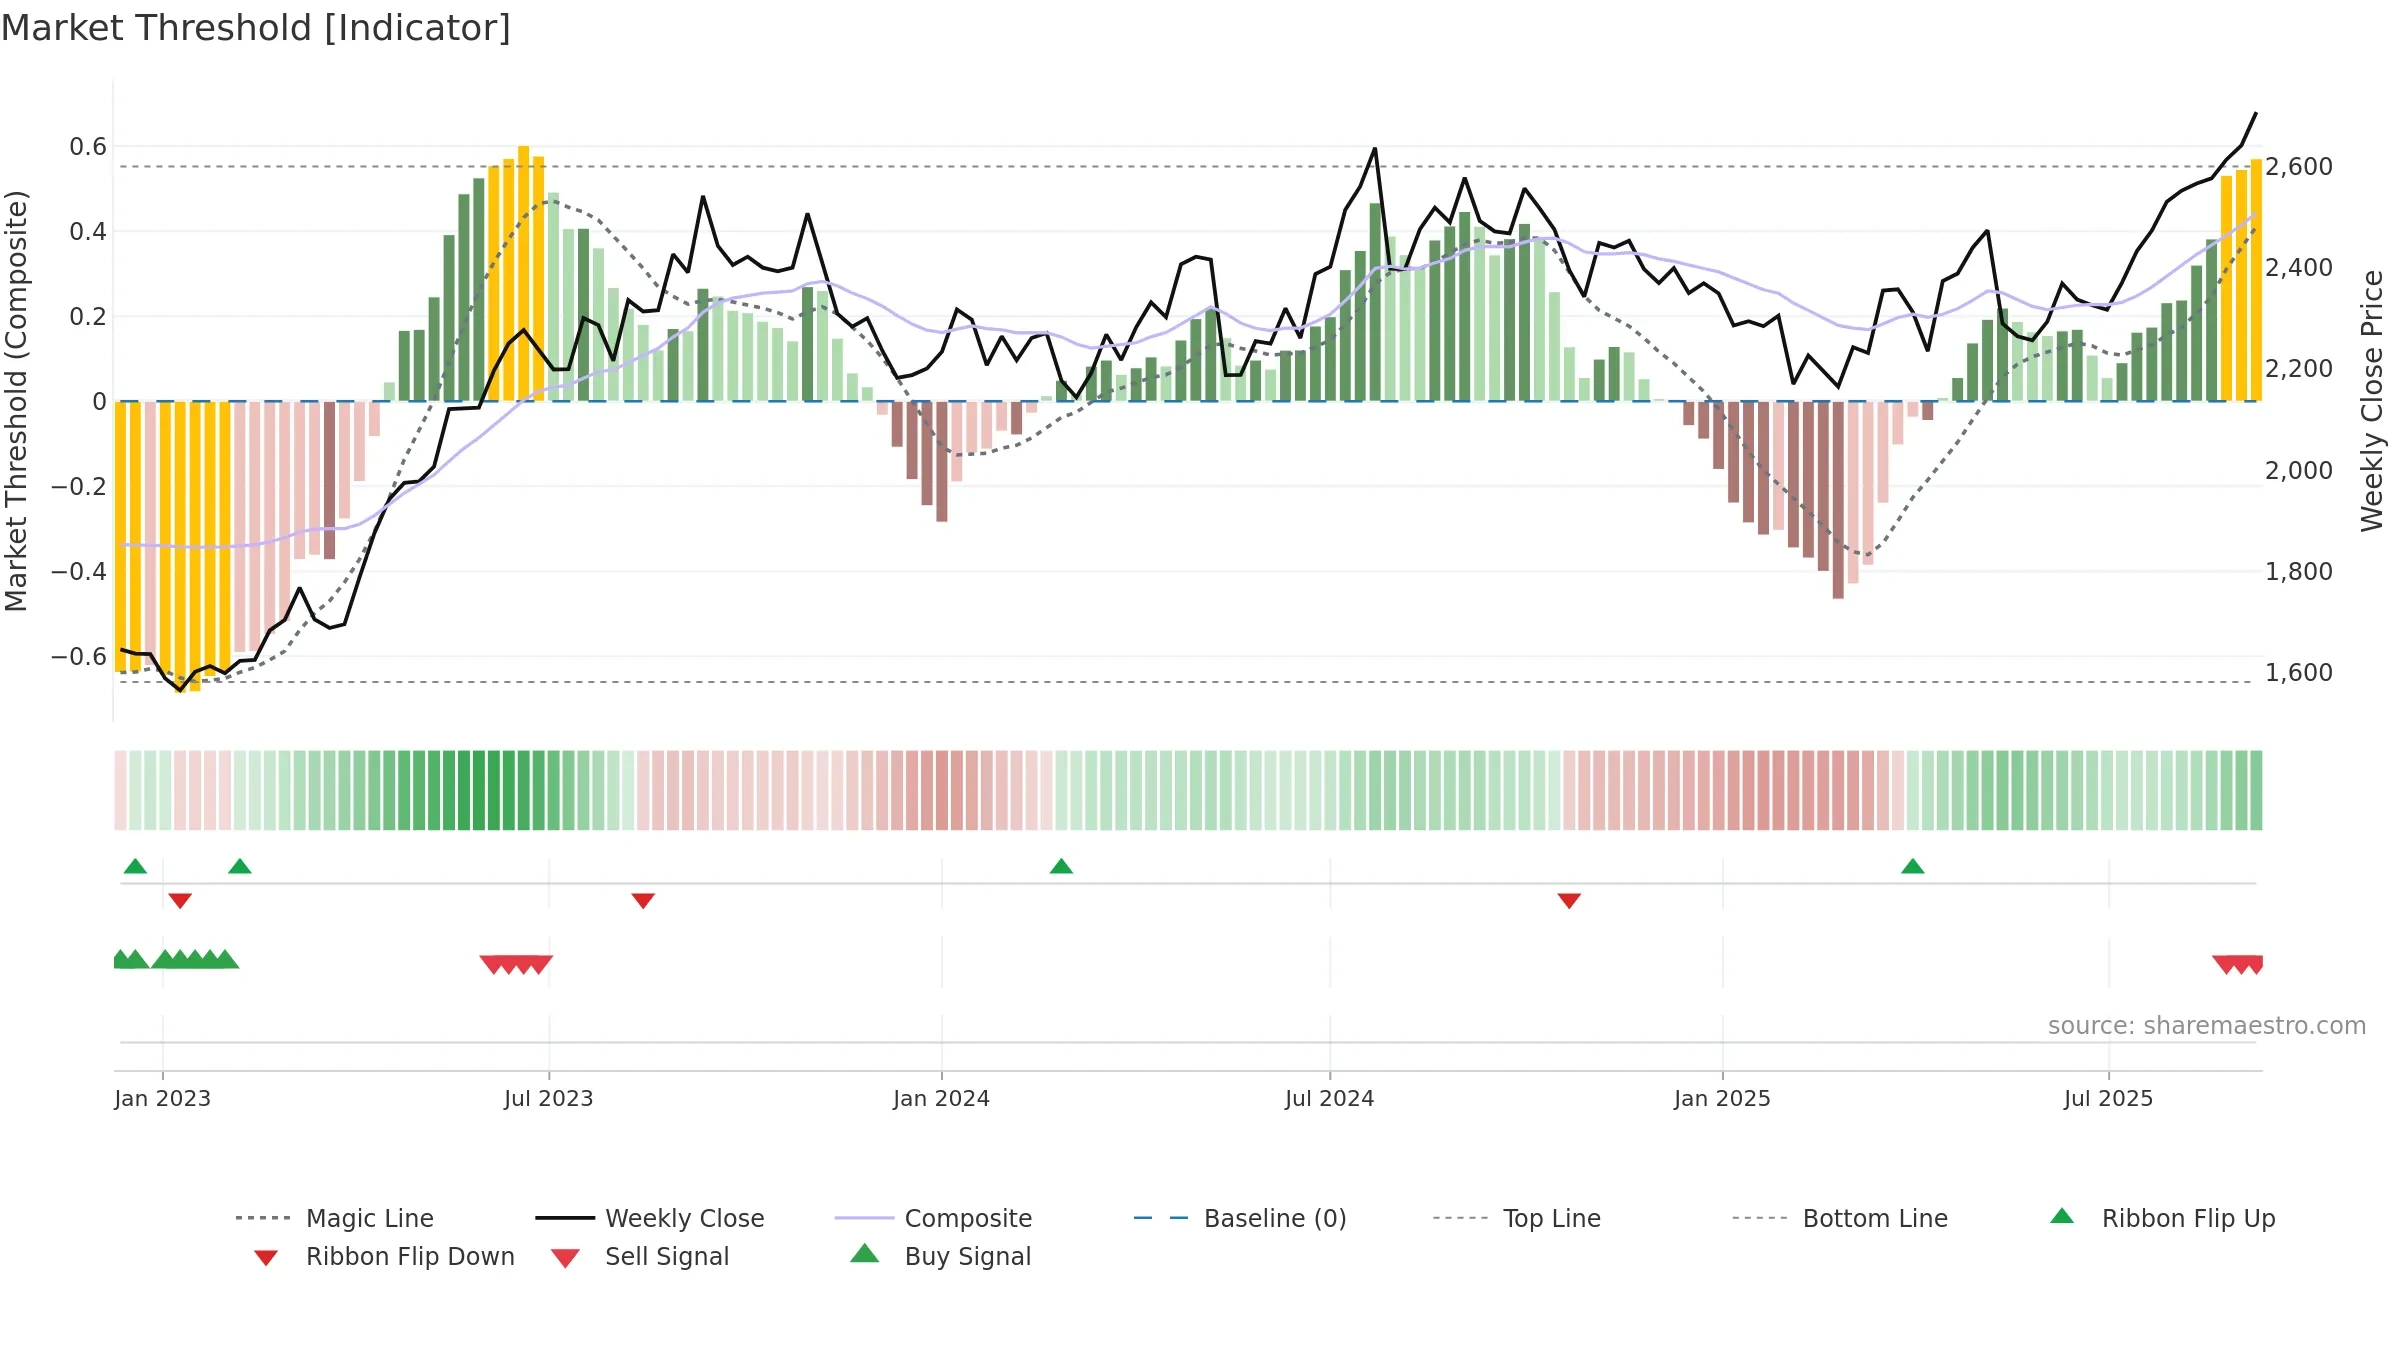
Task: Click the source: sharemaestro.com text
Action: point(2207,1025)
